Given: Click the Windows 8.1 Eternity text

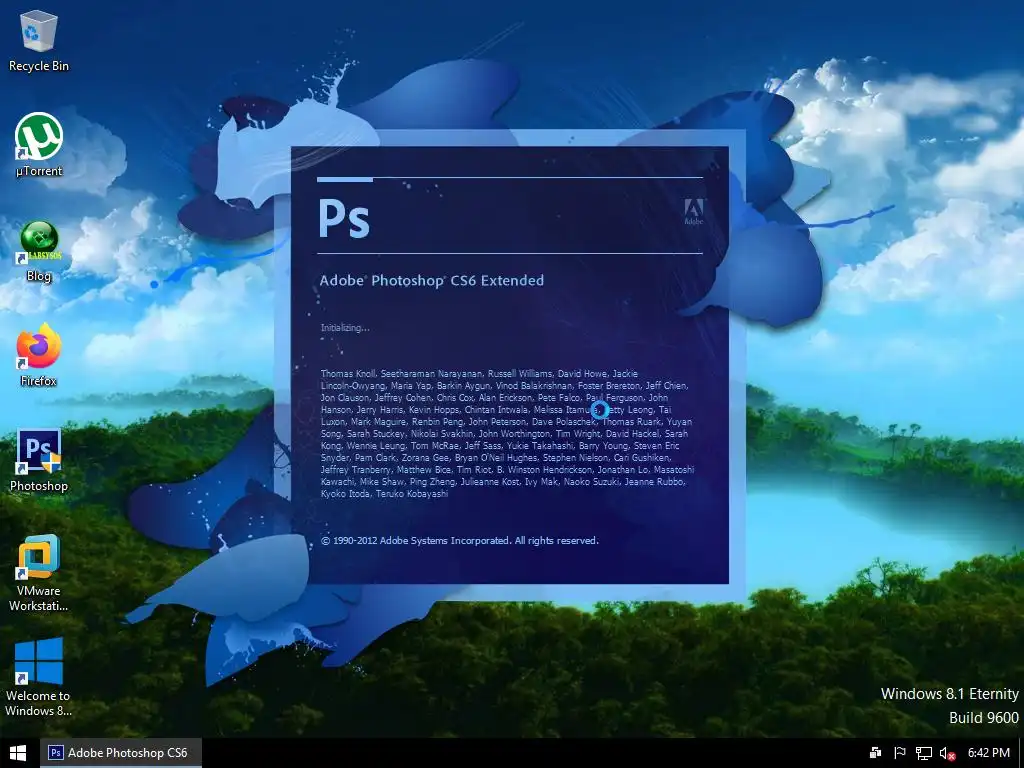Looking at the screenshot, I should pos(950,694).
